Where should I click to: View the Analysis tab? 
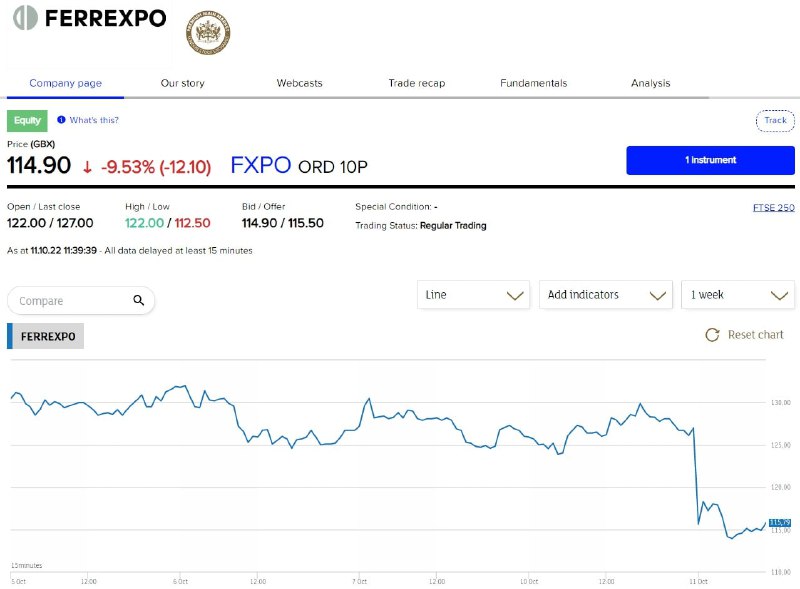pos(651,83)
